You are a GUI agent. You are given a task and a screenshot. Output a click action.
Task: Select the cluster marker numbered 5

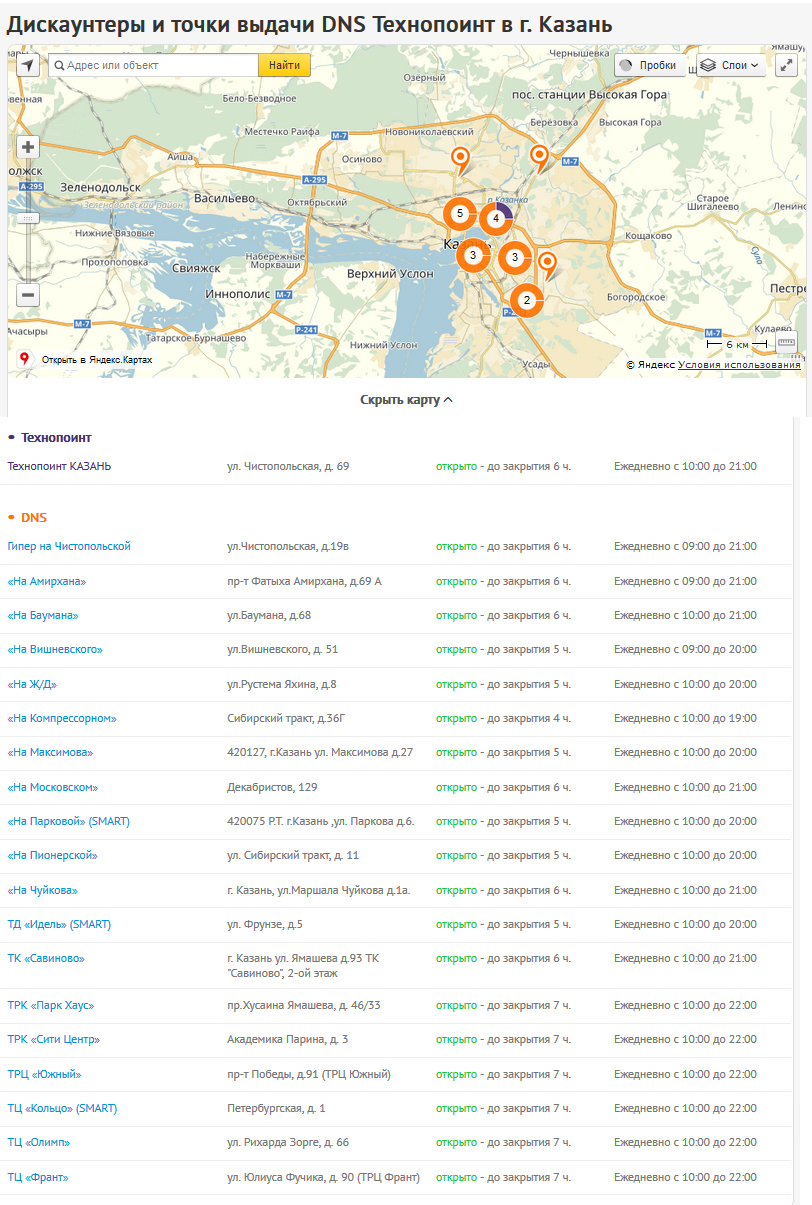(459, 214)
